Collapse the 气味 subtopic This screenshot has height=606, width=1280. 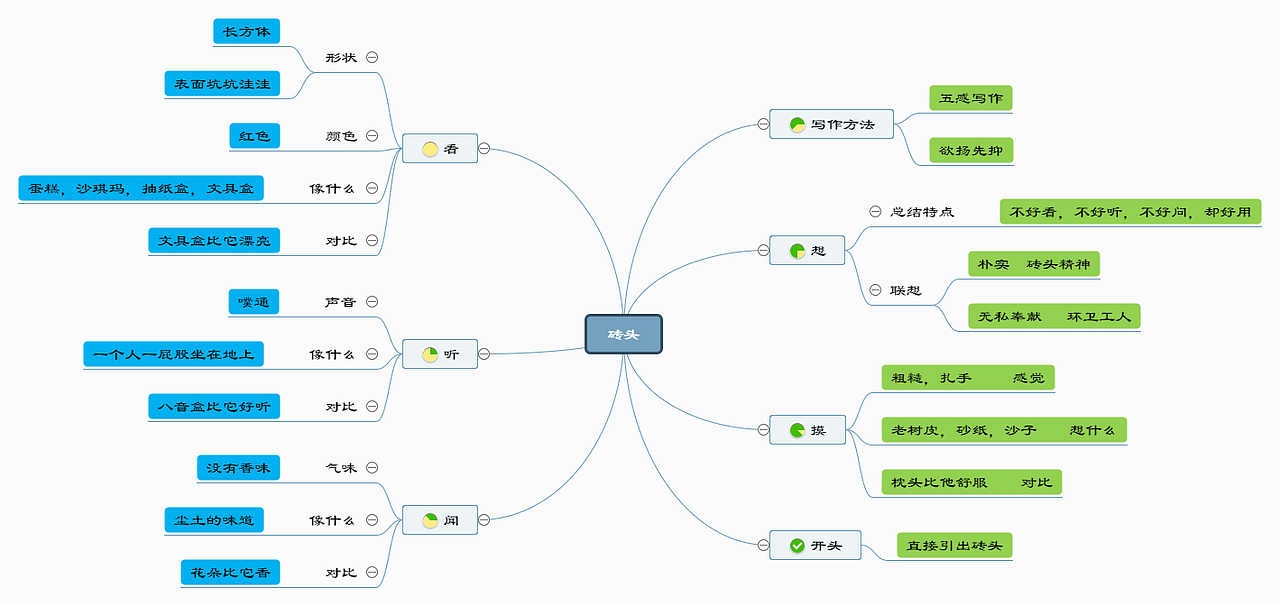click(x=372, y=467)
